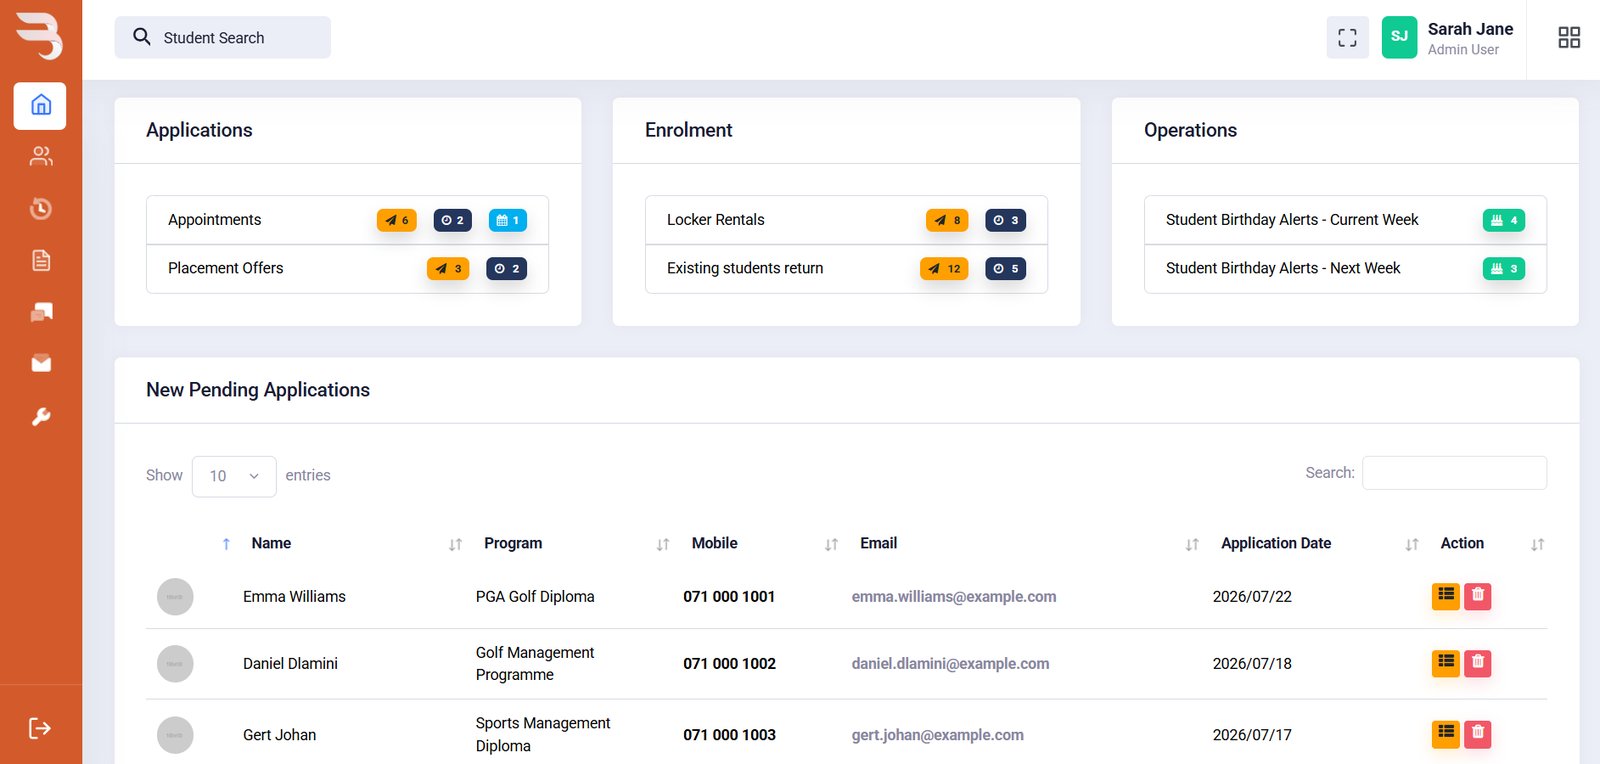Open the wrench settings sidebar icon
The image size is (1600, 764).
pyautogui.click(x=40, y=416)
